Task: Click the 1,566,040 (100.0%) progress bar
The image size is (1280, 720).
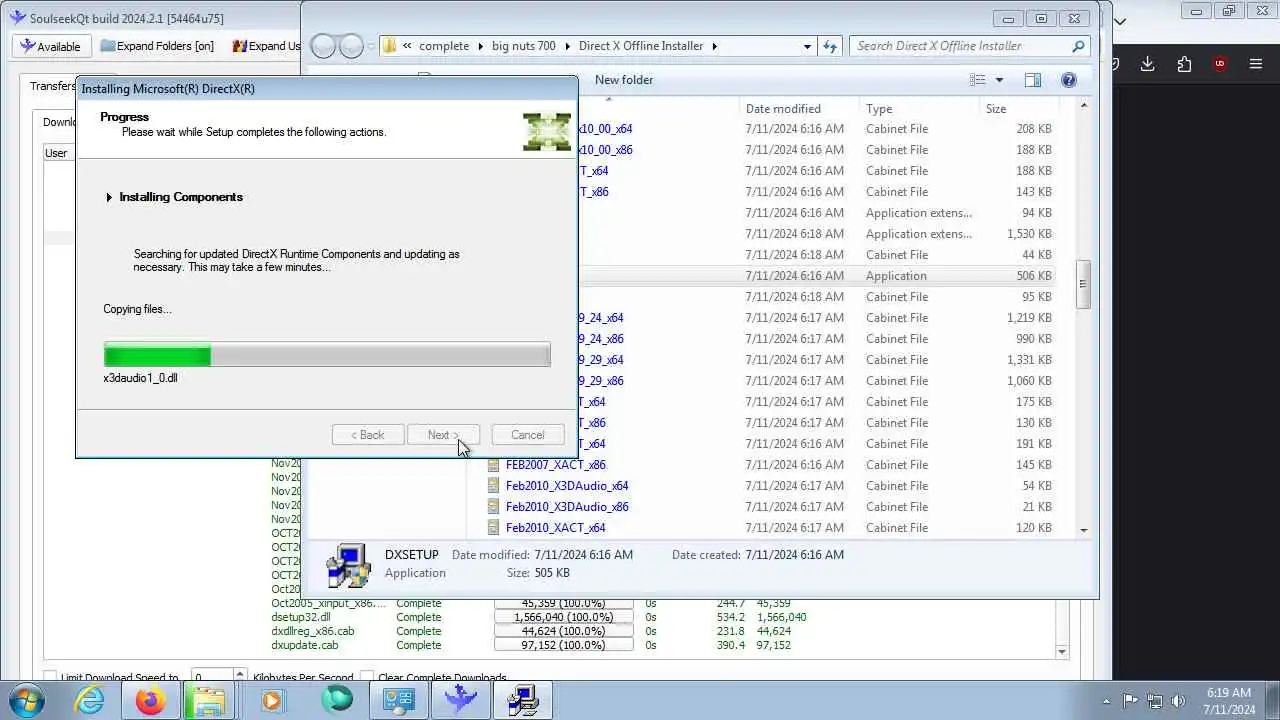Action: pos(564,618)
